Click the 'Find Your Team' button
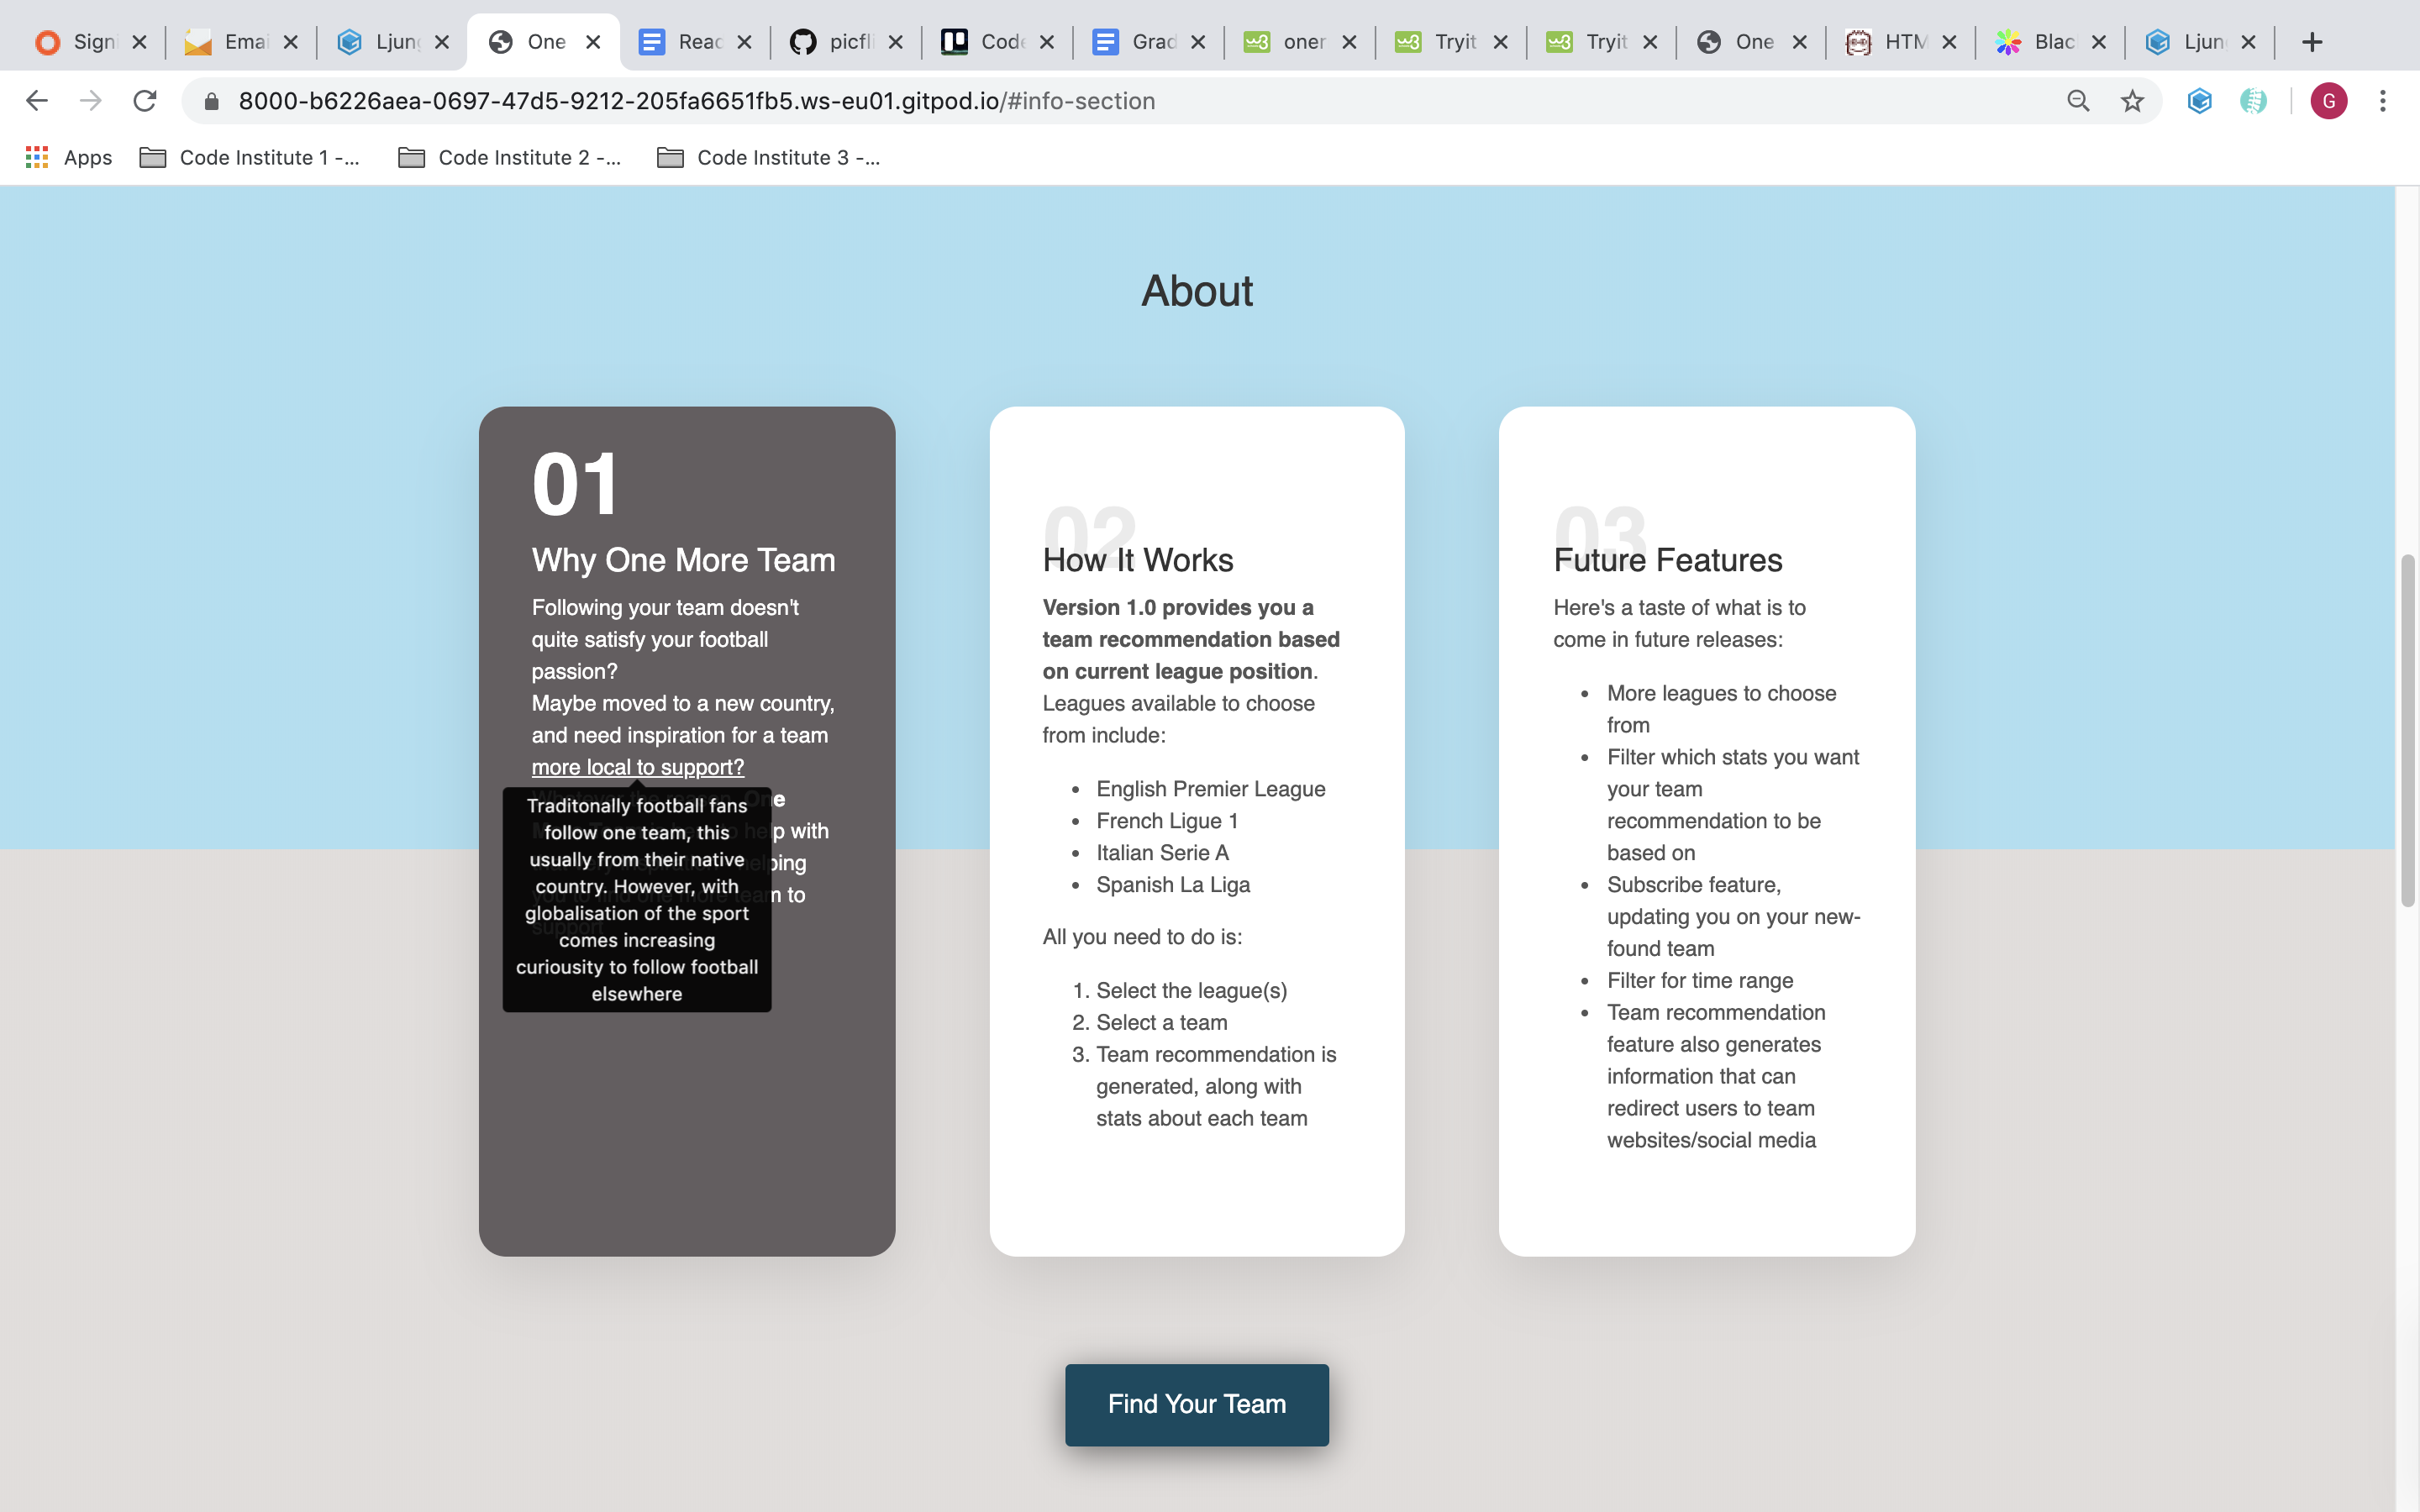The width and height of the screenshot is (2420, 1512). click(x=1197, y=1404)
